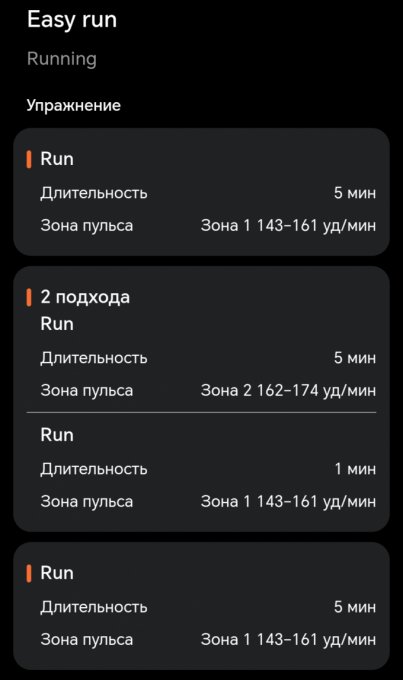The height and width of the screenshot is (680, 403).
Task: Edit last Run duration 5 мин
Action: pyautogui.click(x=354, y=607)
